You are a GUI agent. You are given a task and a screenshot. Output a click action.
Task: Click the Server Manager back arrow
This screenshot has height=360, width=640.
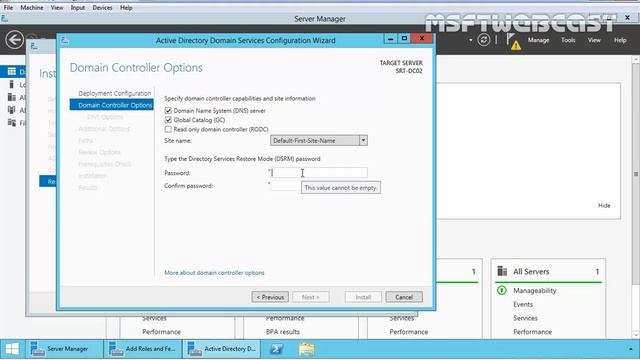15,40
